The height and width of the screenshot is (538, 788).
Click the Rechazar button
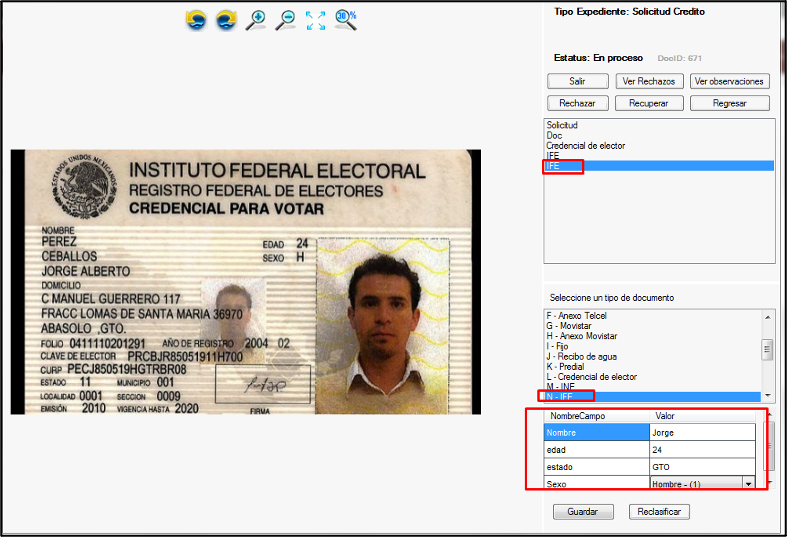coord(577,103)
